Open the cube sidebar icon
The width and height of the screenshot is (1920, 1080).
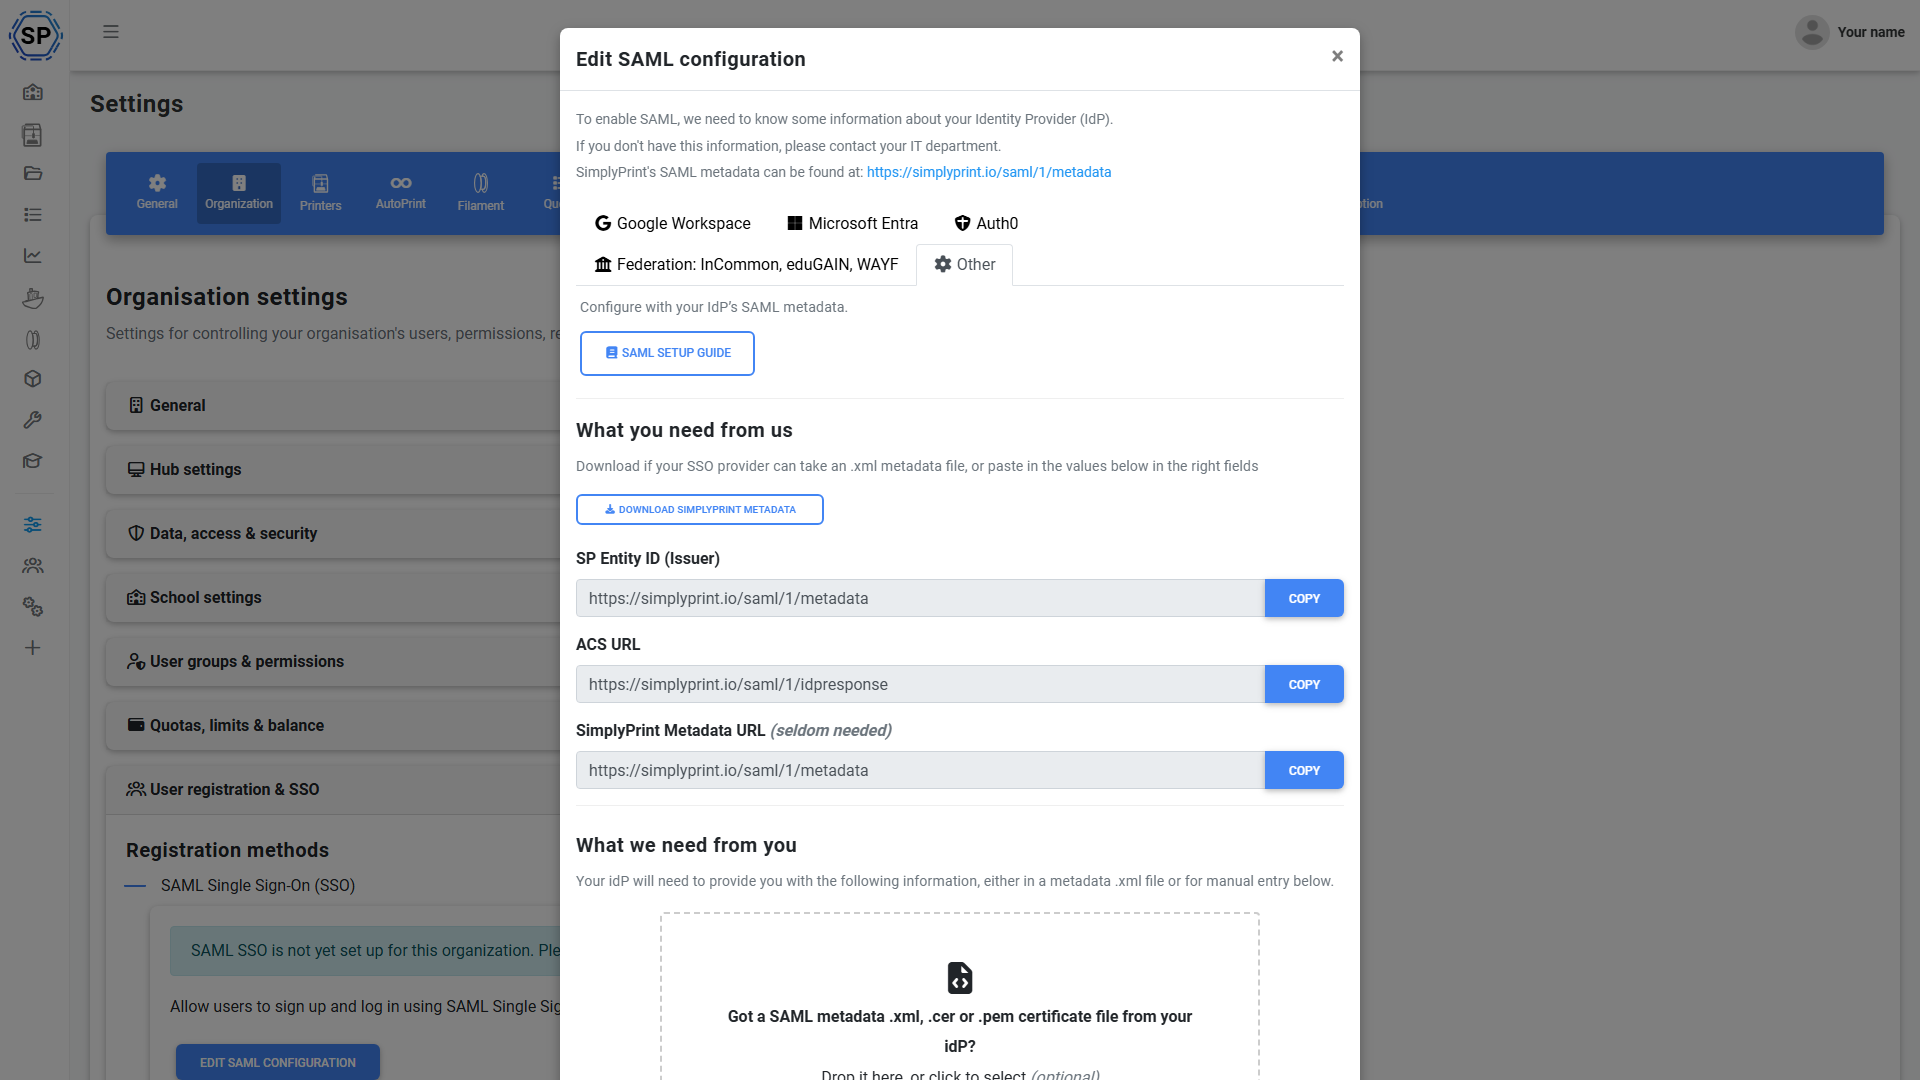33,379
